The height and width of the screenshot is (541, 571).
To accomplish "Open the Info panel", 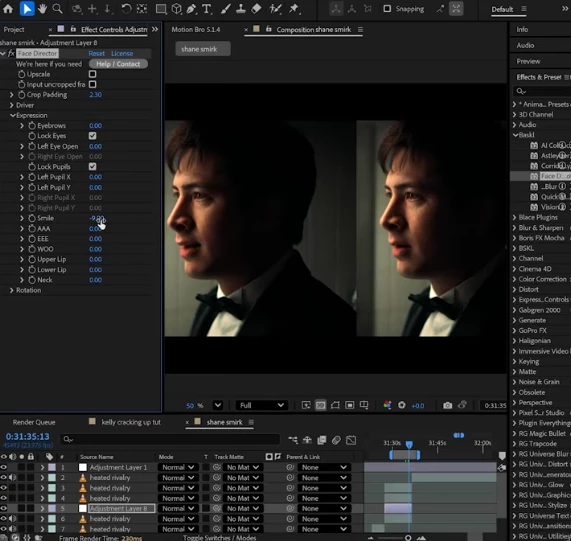I will point(522,29).
